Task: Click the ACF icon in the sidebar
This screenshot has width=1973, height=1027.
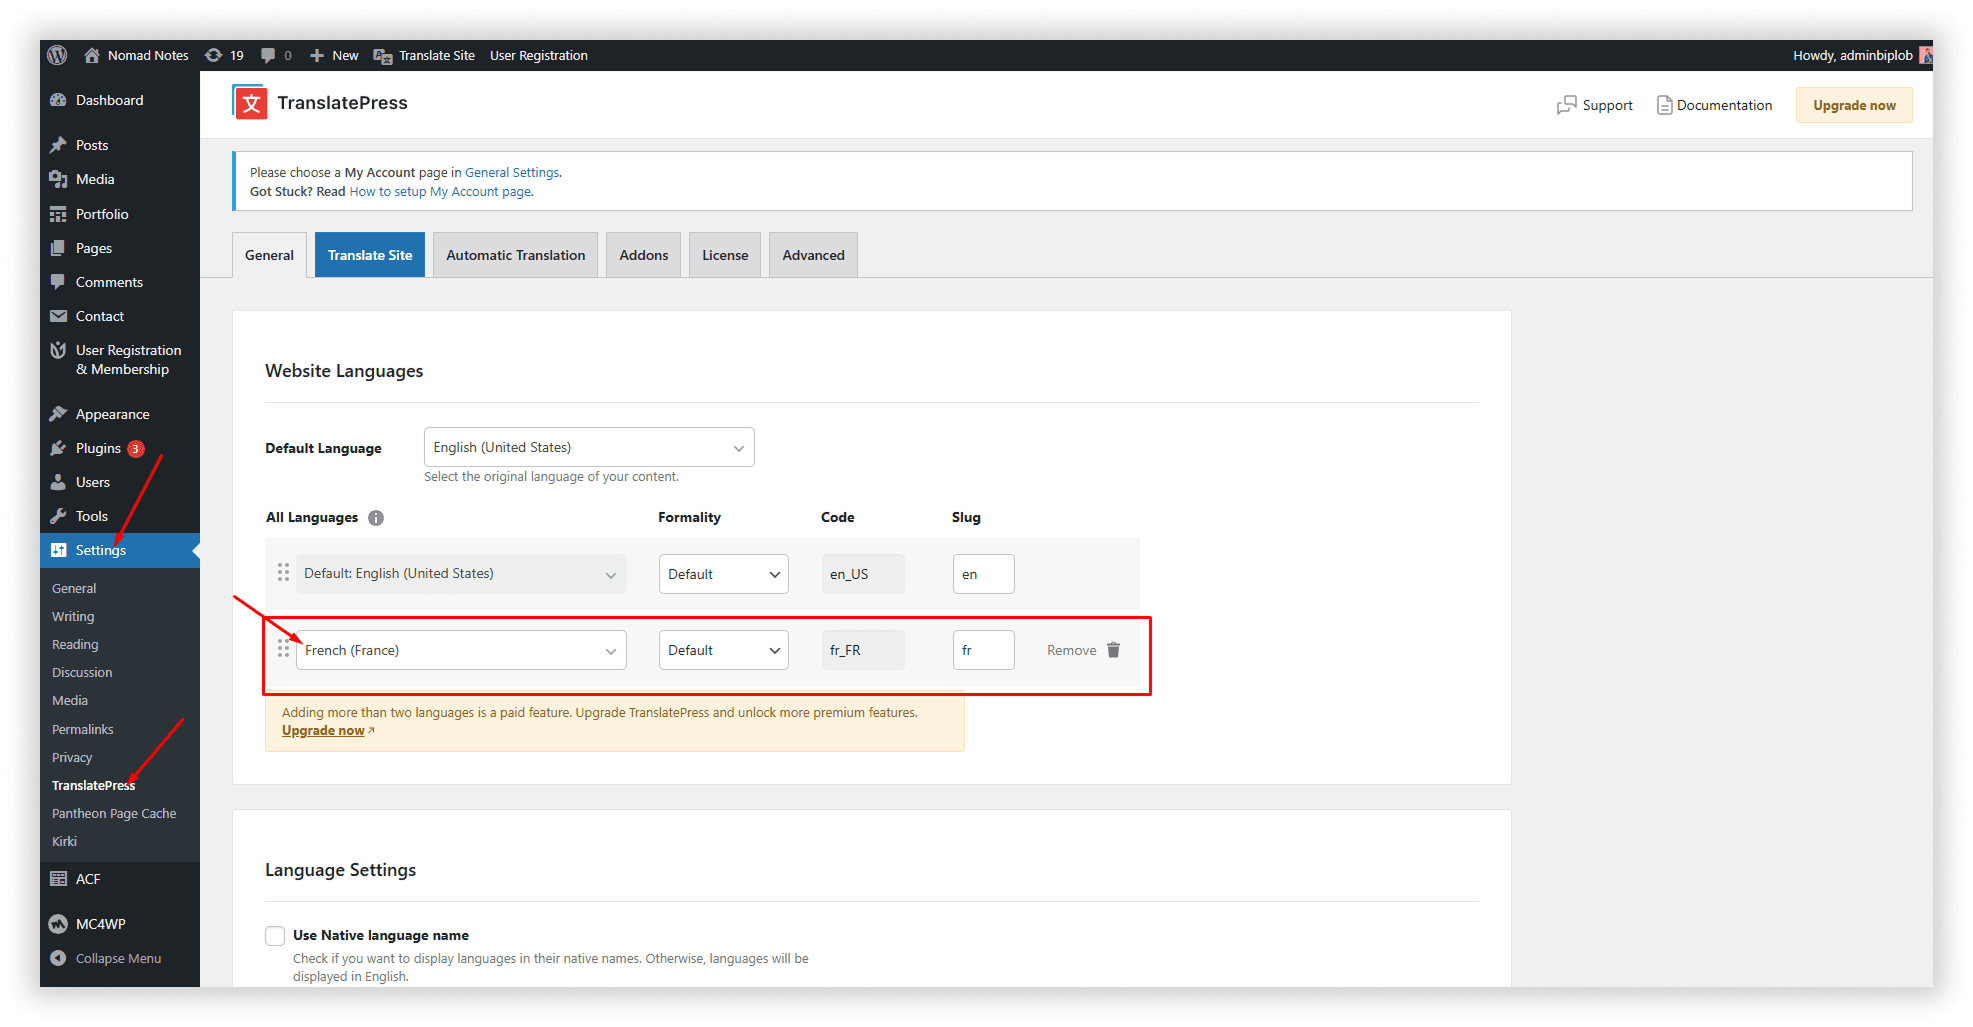Action: pyautogui.click(x=58, y=879)
